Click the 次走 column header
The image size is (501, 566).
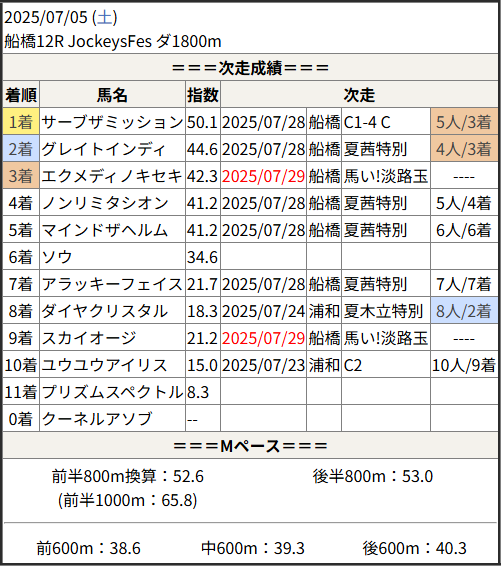point(359,95)
